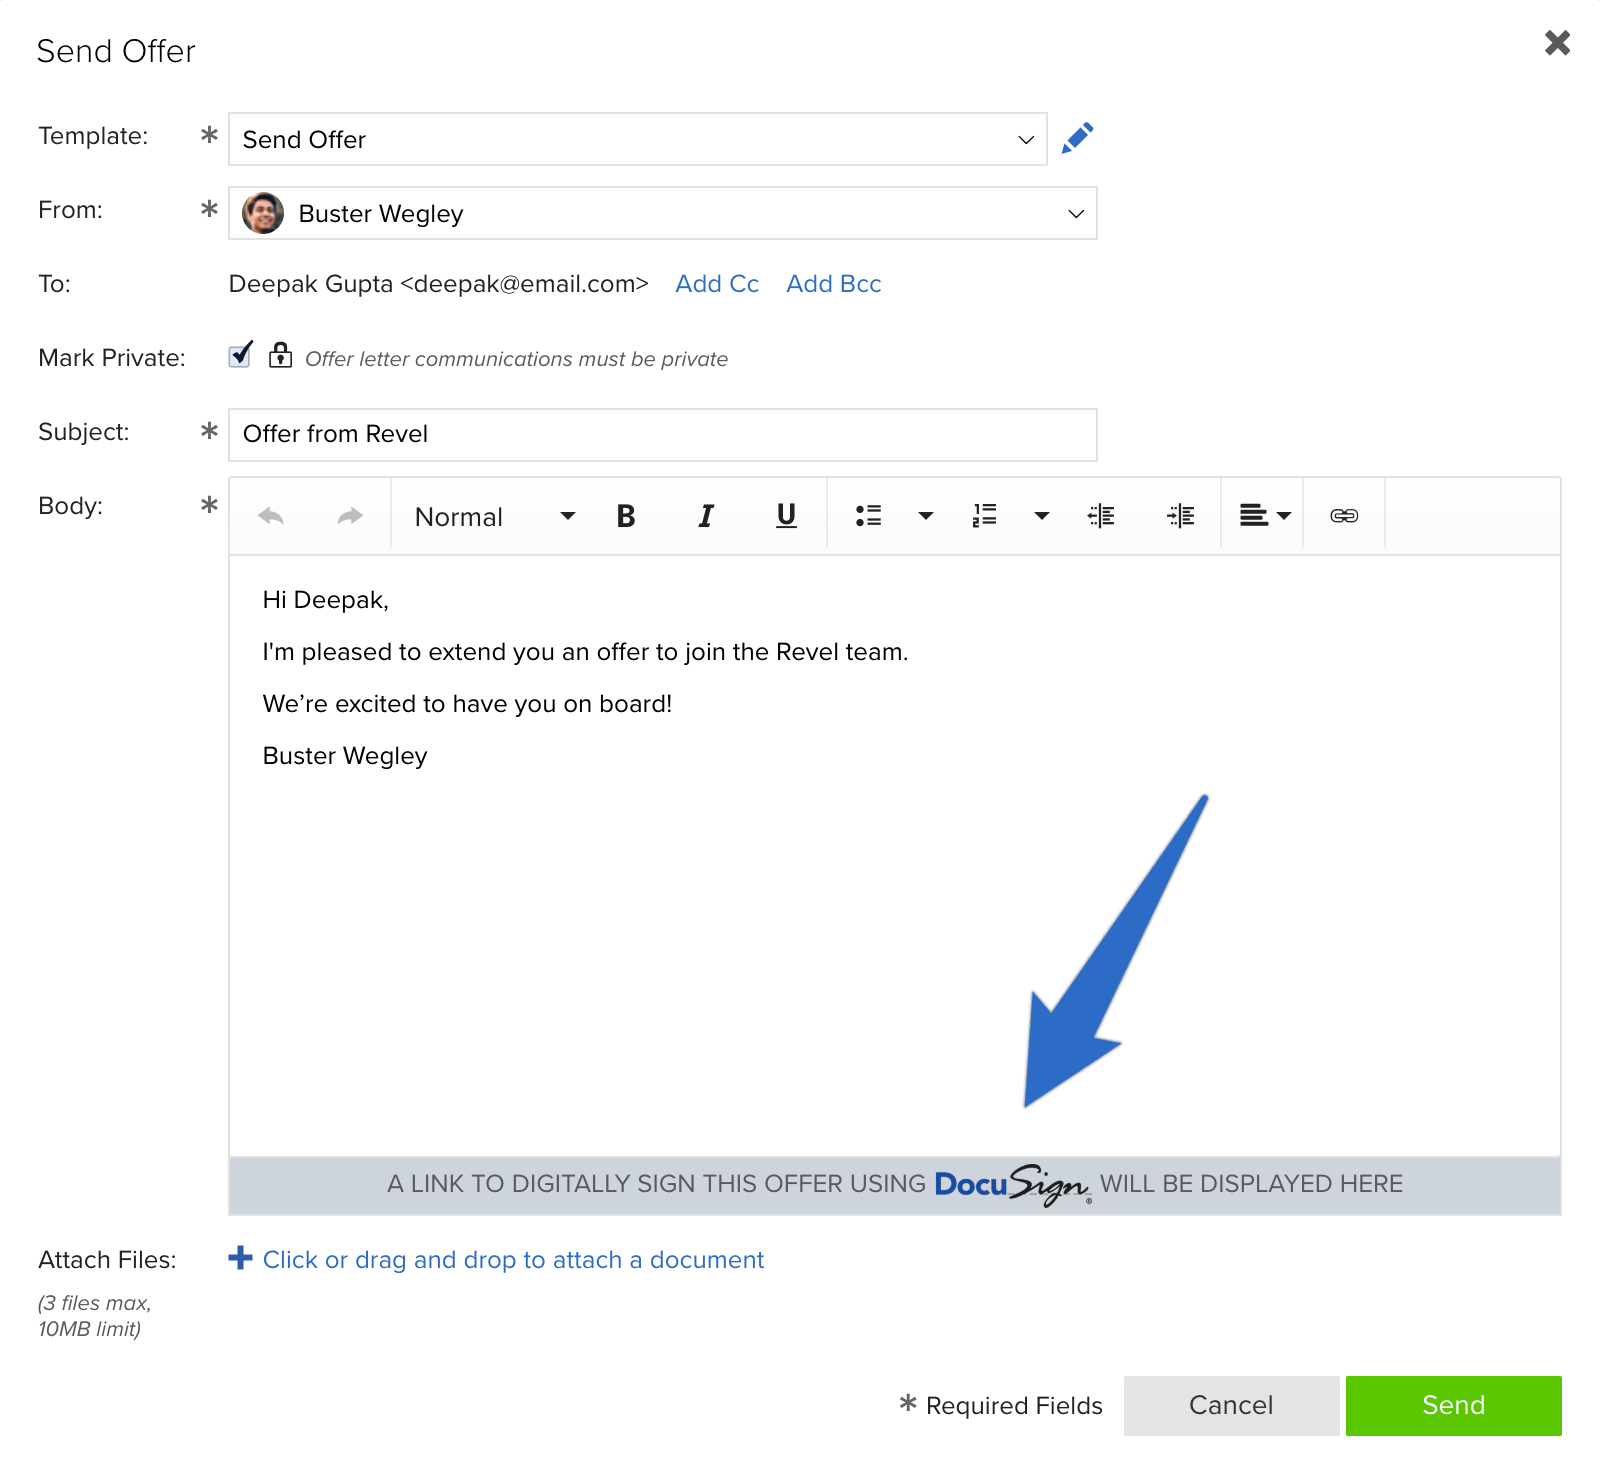Viewport: 1600px width, 1469px height.
Task: Close the Send Offer dialog
Action: tap(1557, 43)
